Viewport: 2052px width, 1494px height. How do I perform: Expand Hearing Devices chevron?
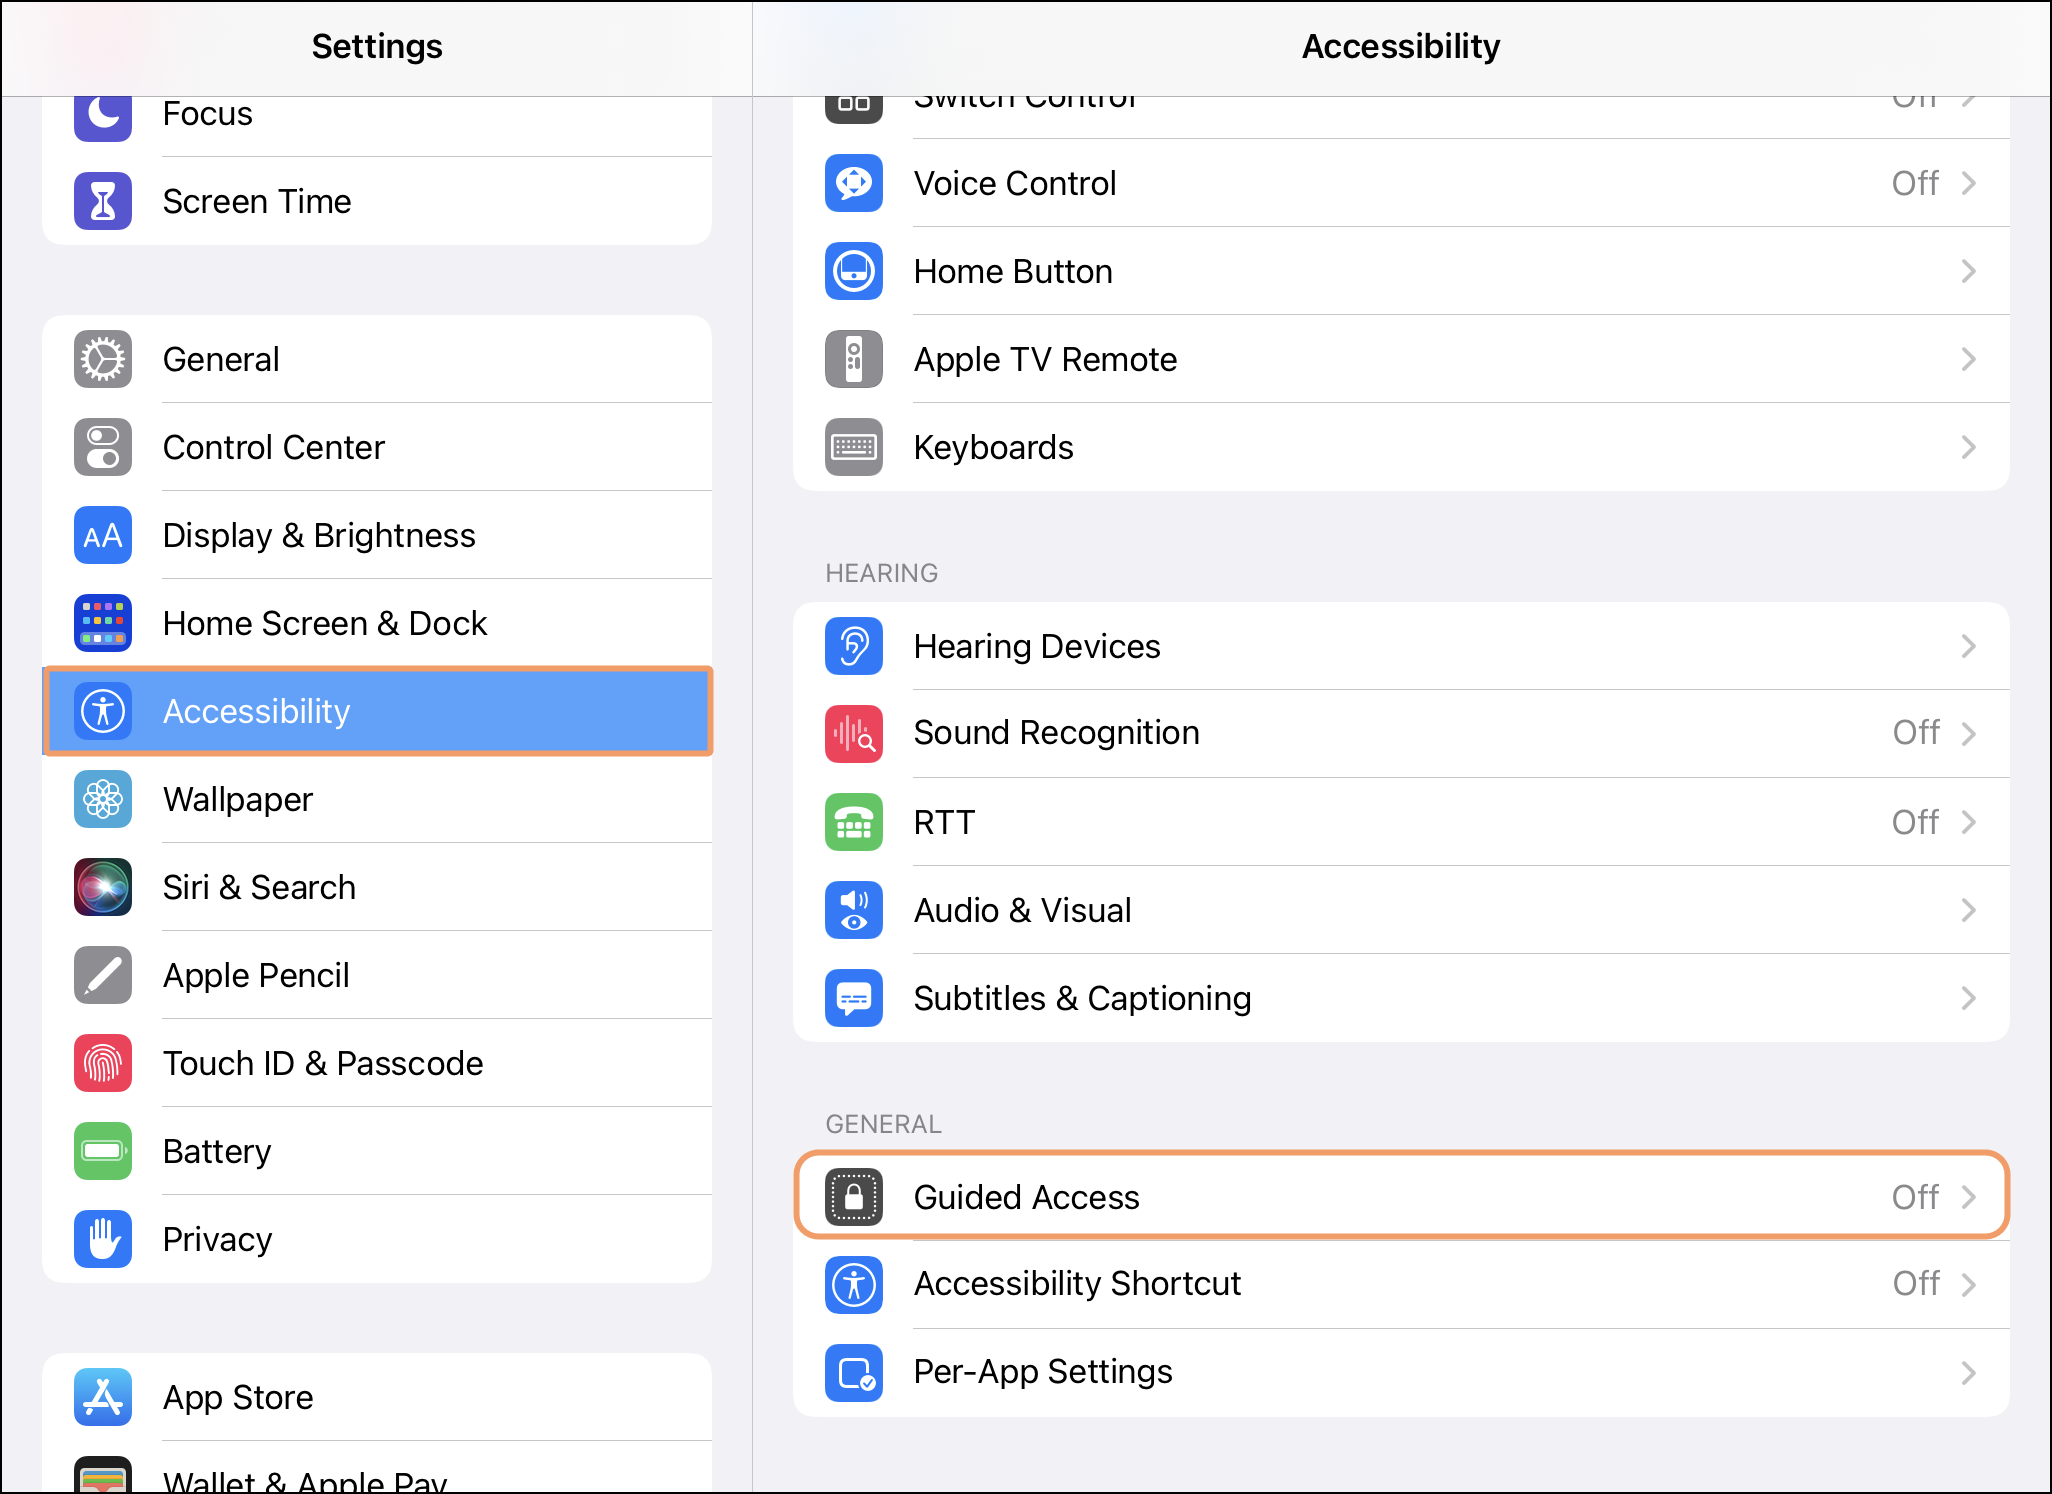(1968, 646)
